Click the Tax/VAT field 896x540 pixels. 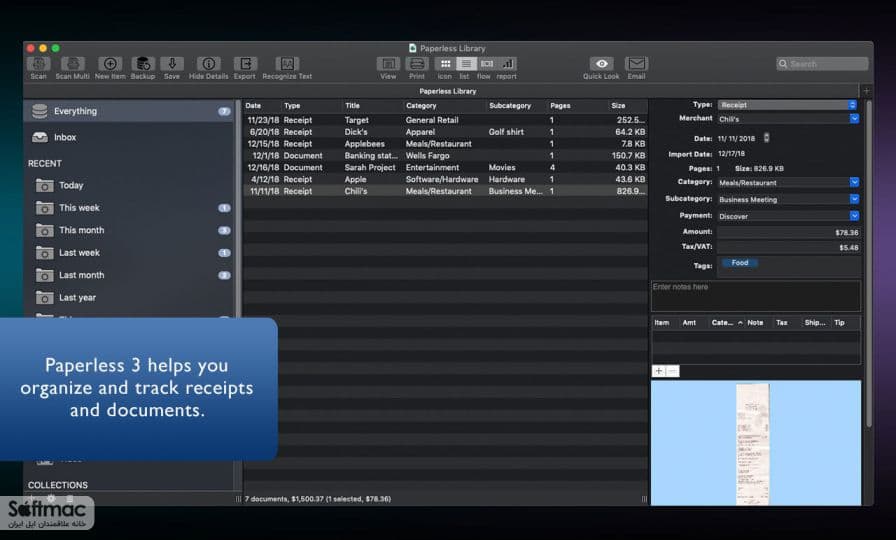(x=789, y=247)
